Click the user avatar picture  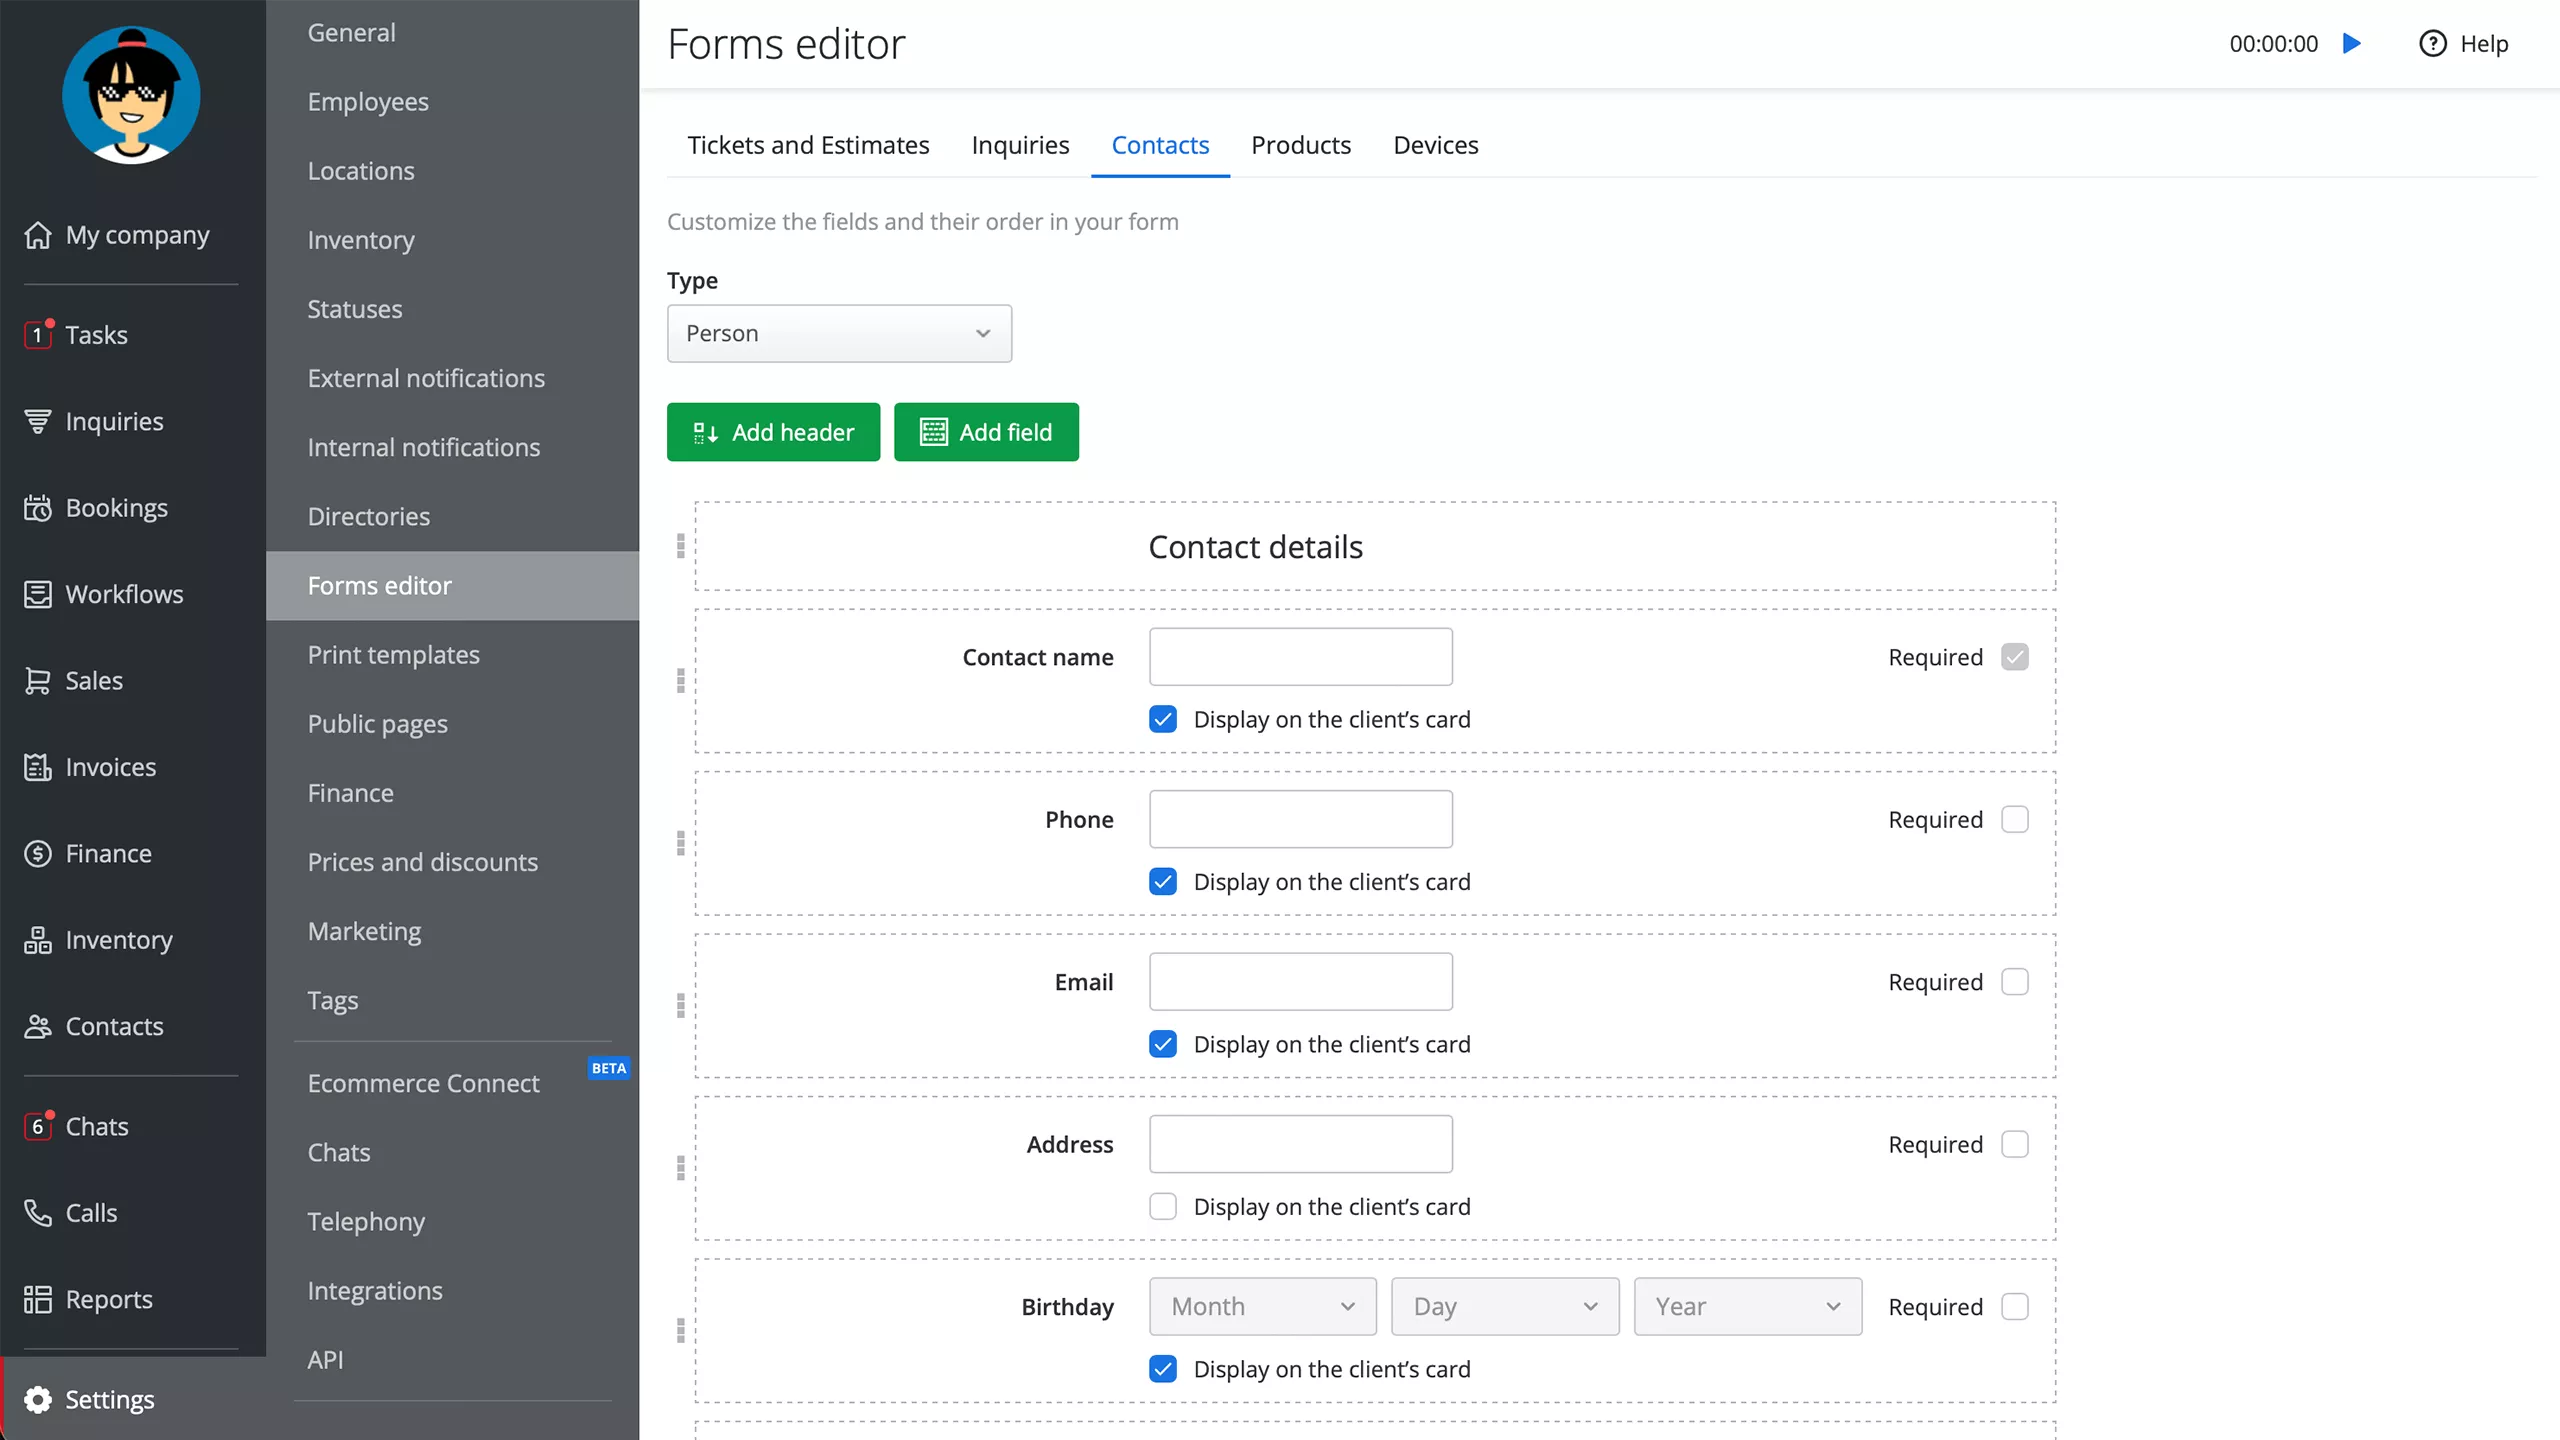click(131, 96)
